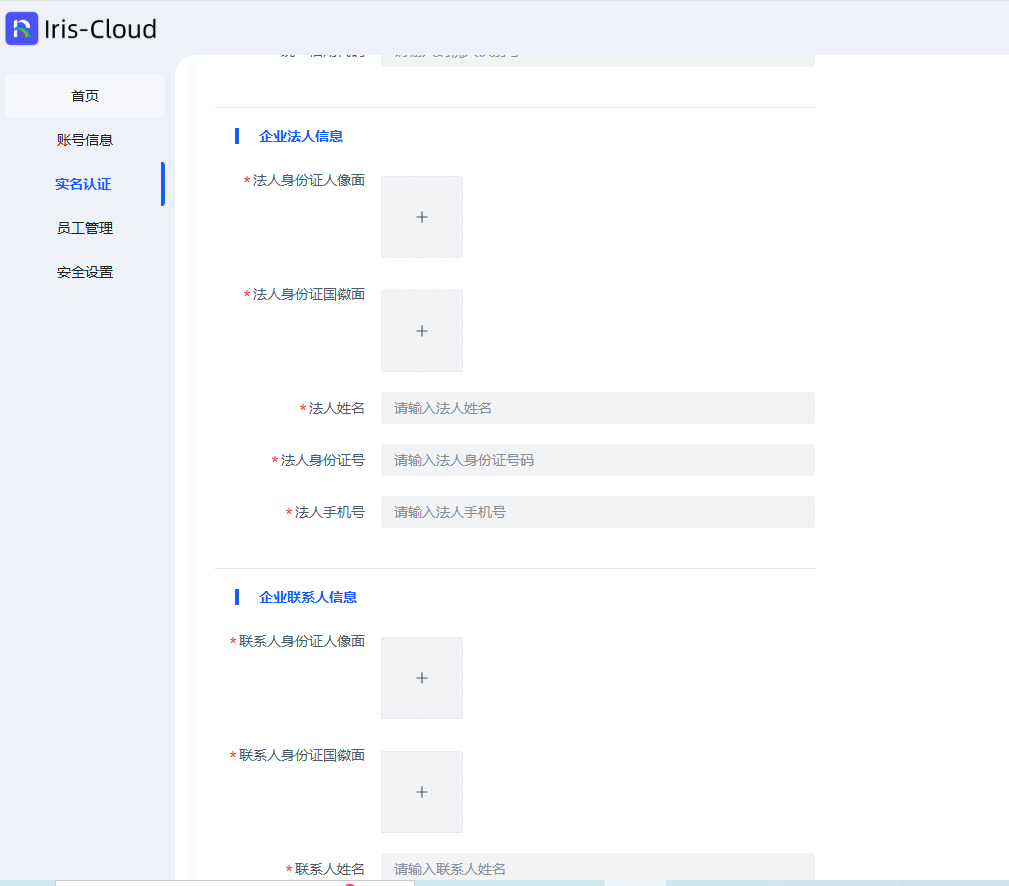1009x886 pixels.
Task: Click the 请输入法人身份证号码 input field
Action: coord(597,460)
